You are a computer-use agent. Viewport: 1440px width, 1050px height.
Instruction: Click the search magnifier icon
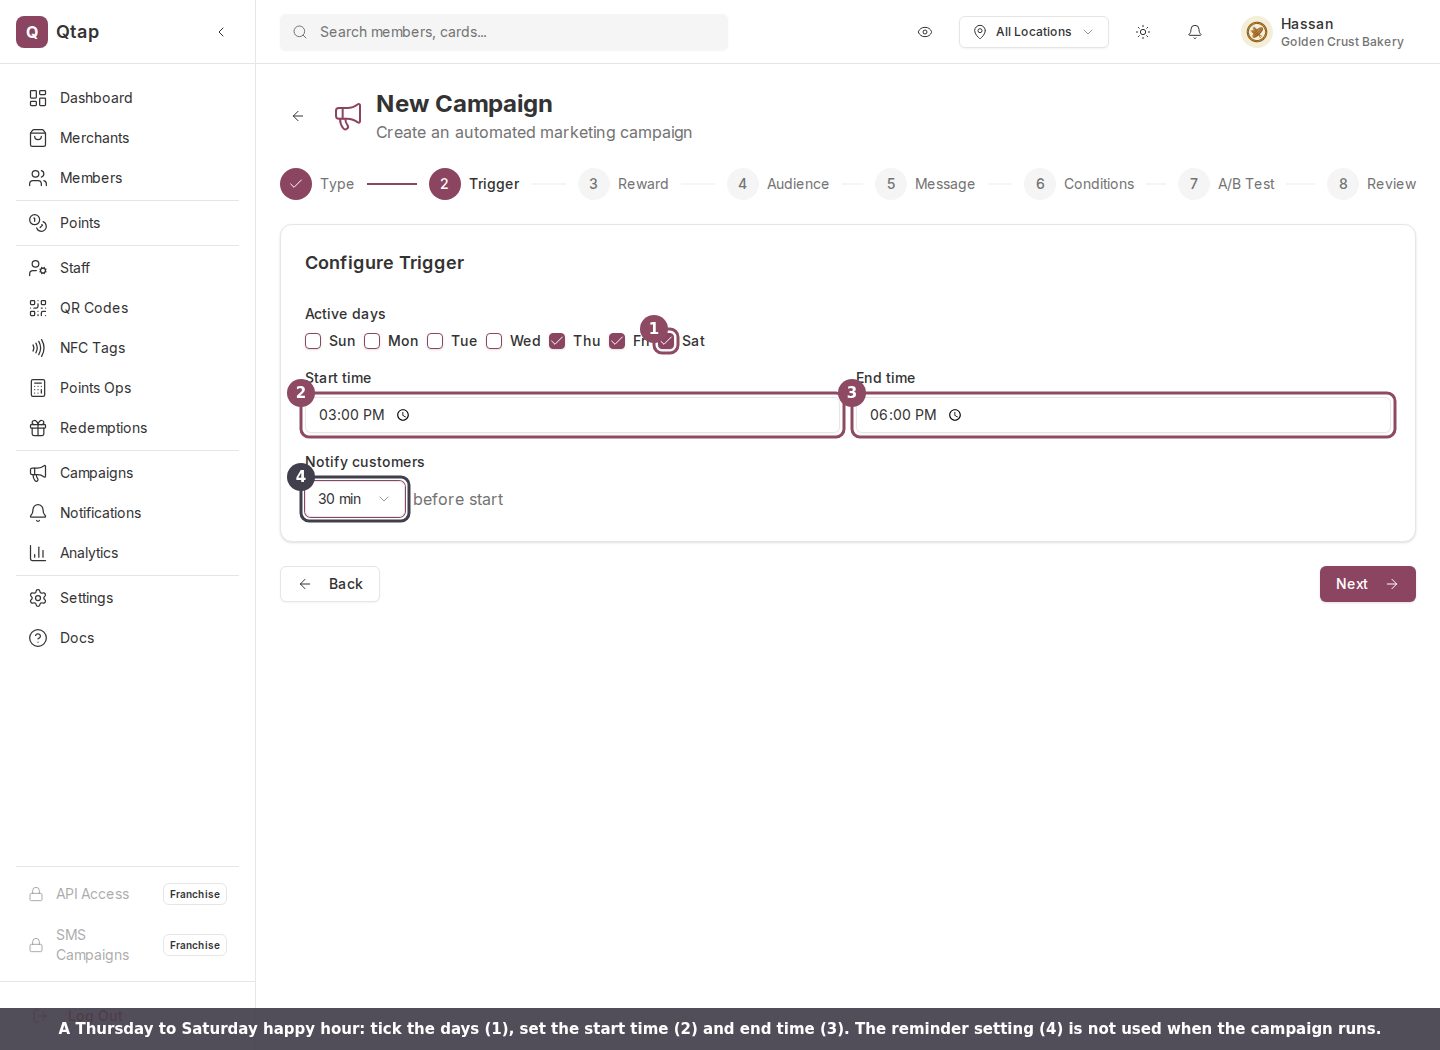tap(300, 32)
